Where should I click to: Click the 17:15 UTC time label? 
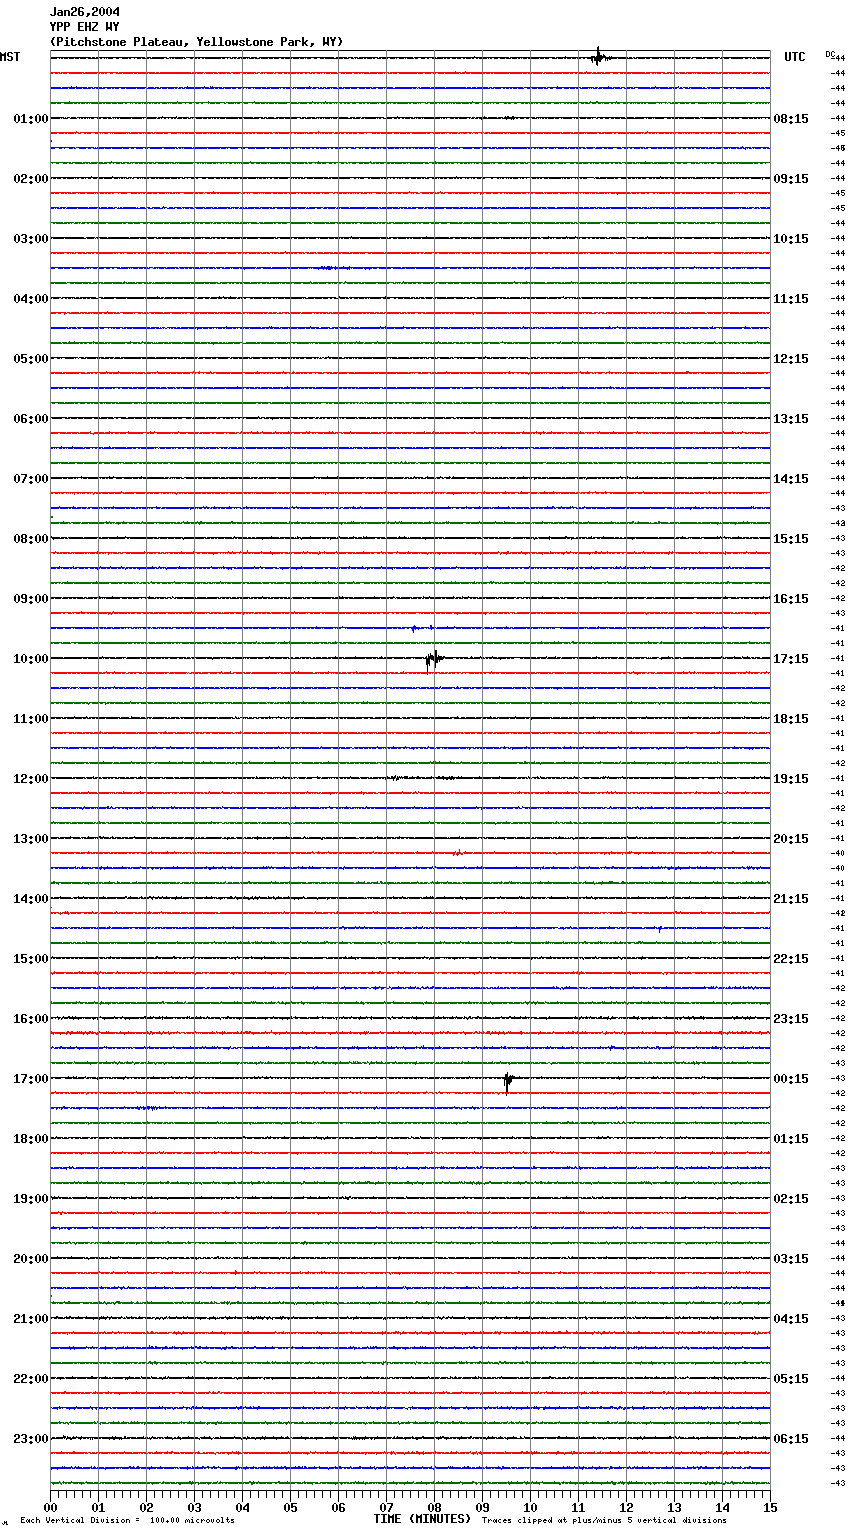pyautogui.click(x=791, y=659)
